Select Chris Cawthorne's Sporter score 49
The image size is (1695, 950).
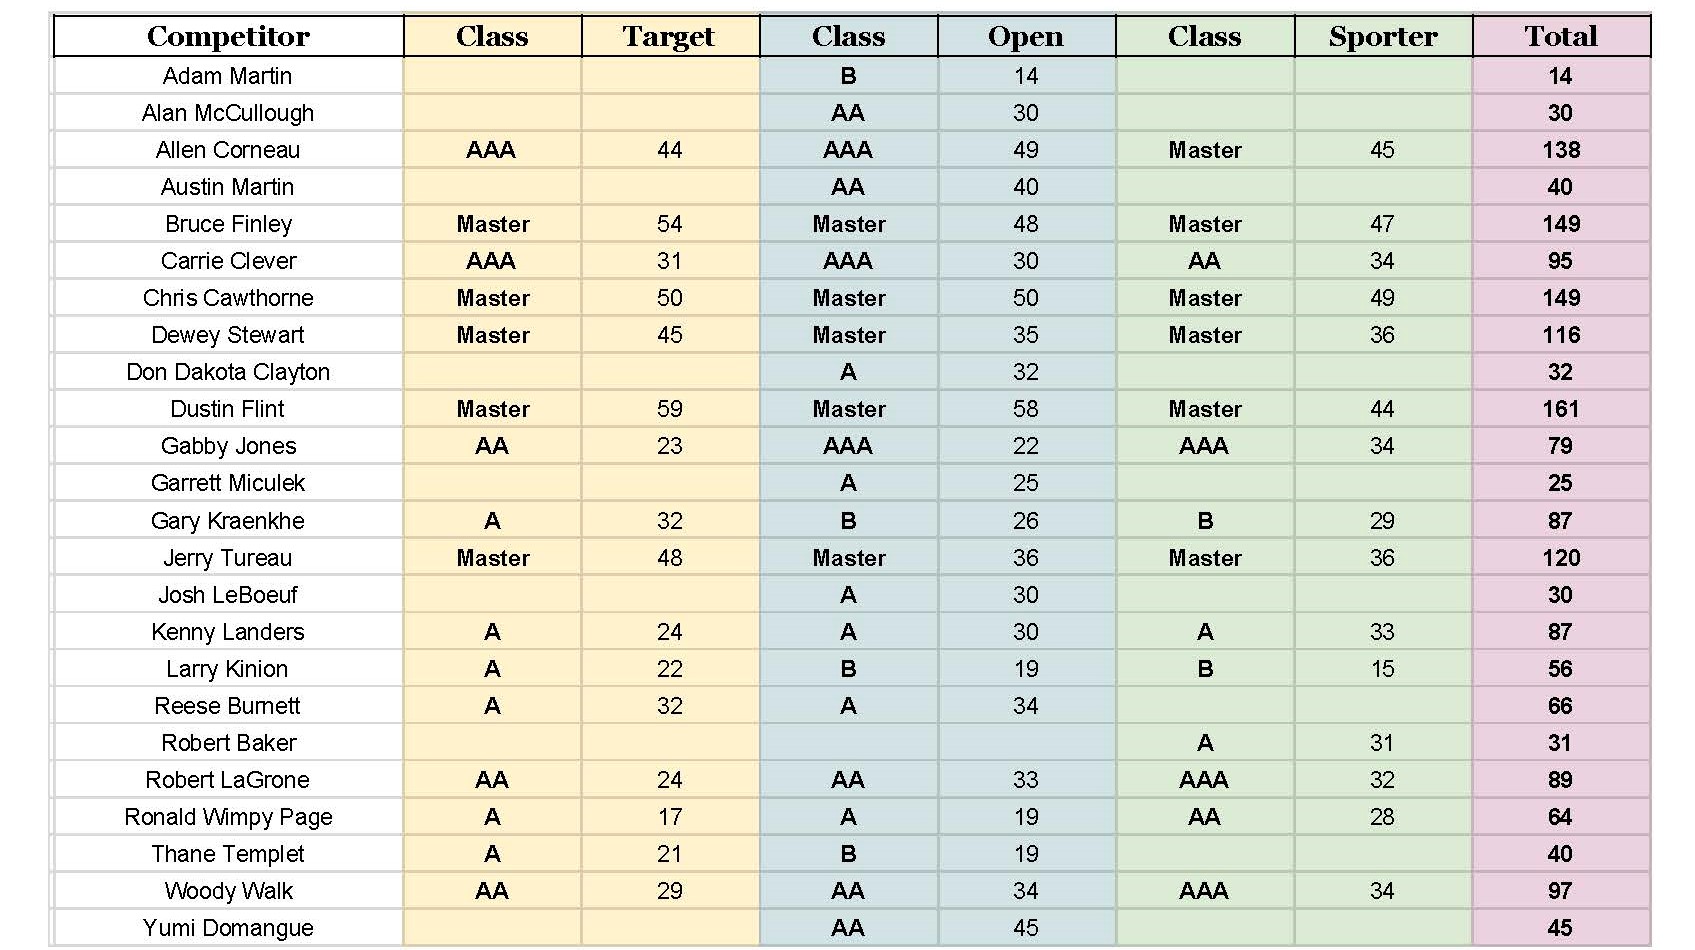1382,298
